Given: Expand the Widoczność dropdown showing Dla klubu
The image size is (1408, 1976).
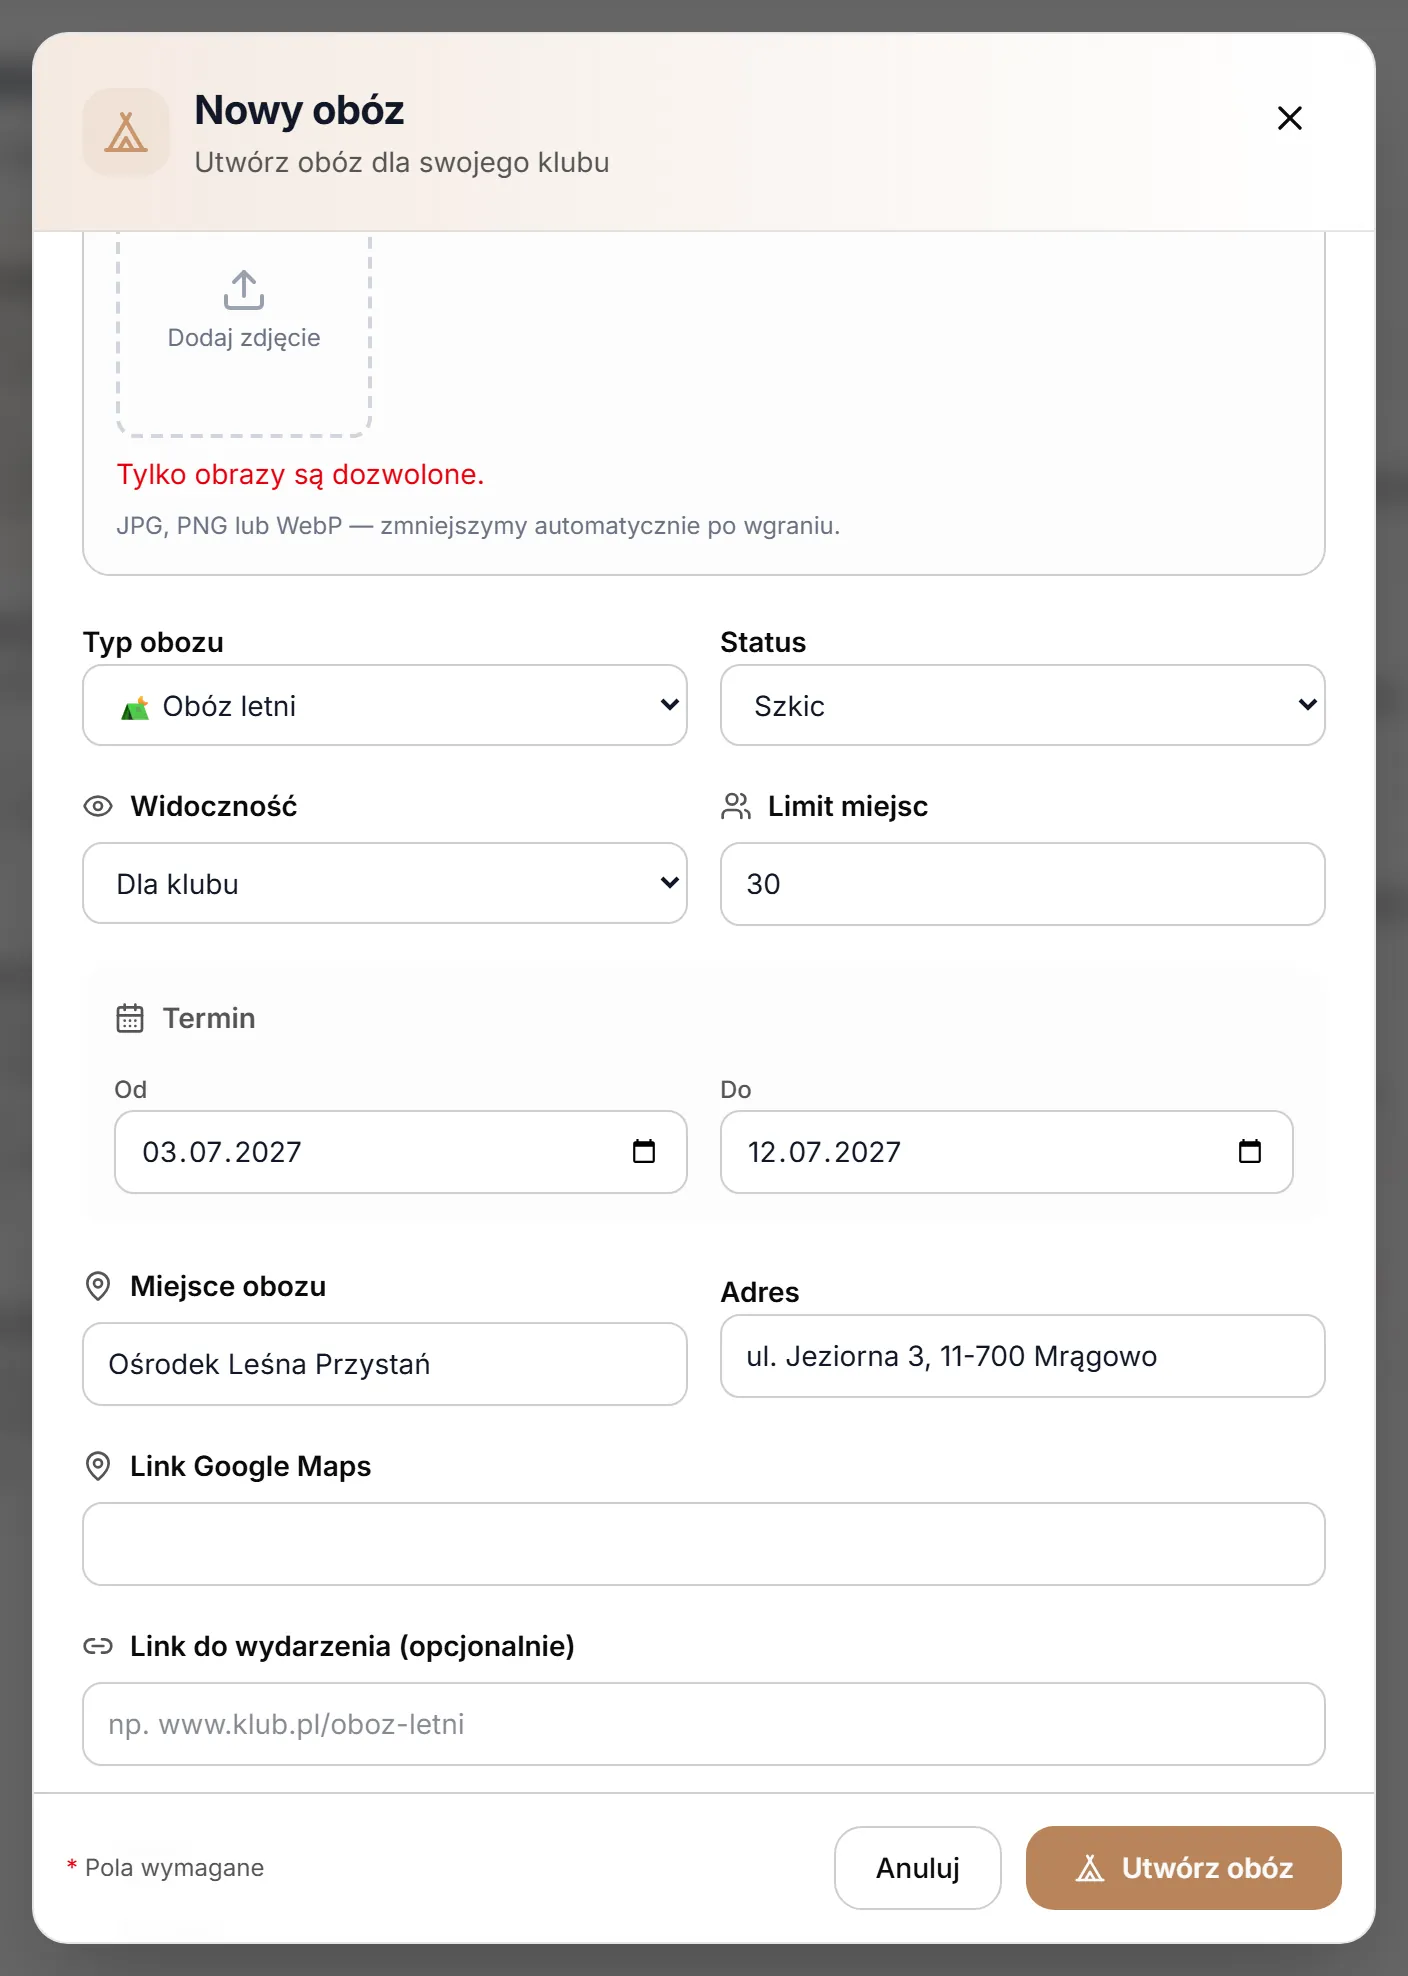Looking at the screenshot, I should (x=385, y=883).
